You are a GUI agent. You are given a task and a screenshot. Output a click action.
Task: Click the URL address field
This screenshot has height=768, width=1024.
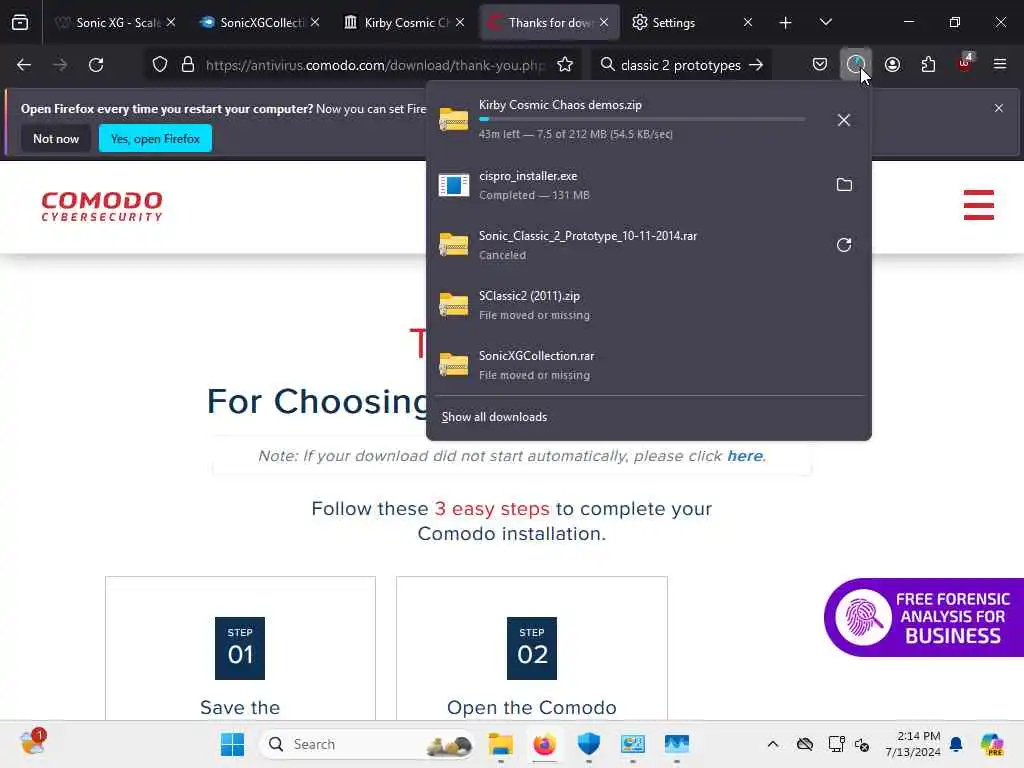375,65
